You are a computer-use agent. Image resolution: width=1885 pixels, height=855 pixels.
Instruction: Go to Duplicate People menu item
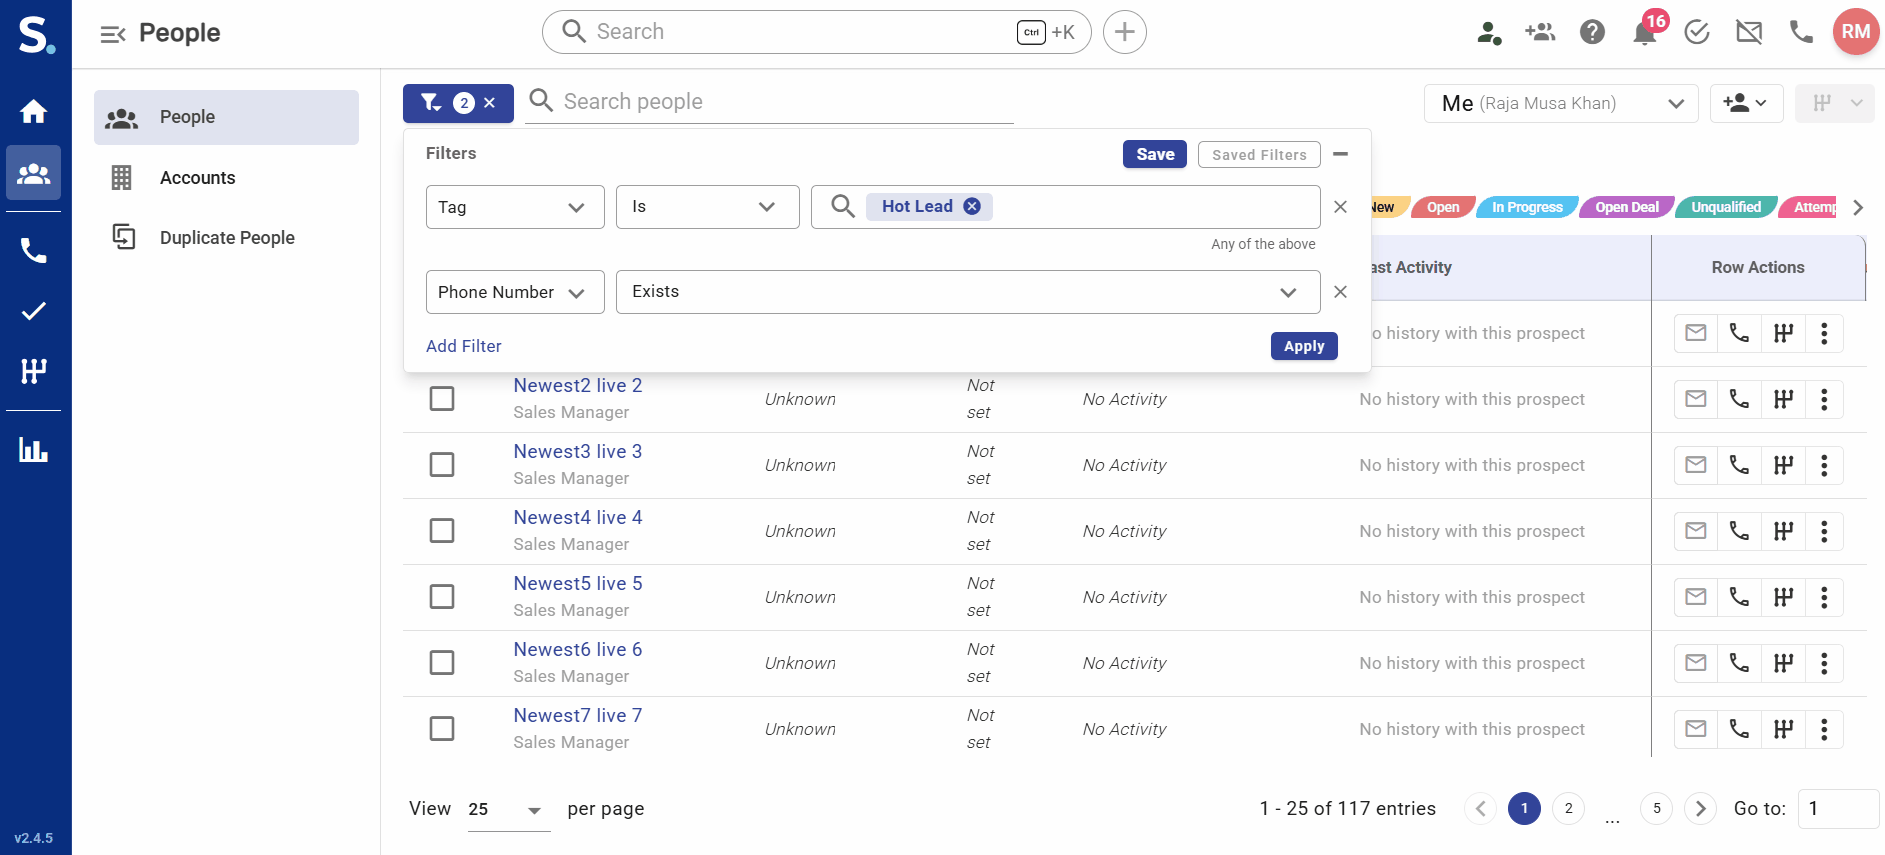(x=226, y=238)
